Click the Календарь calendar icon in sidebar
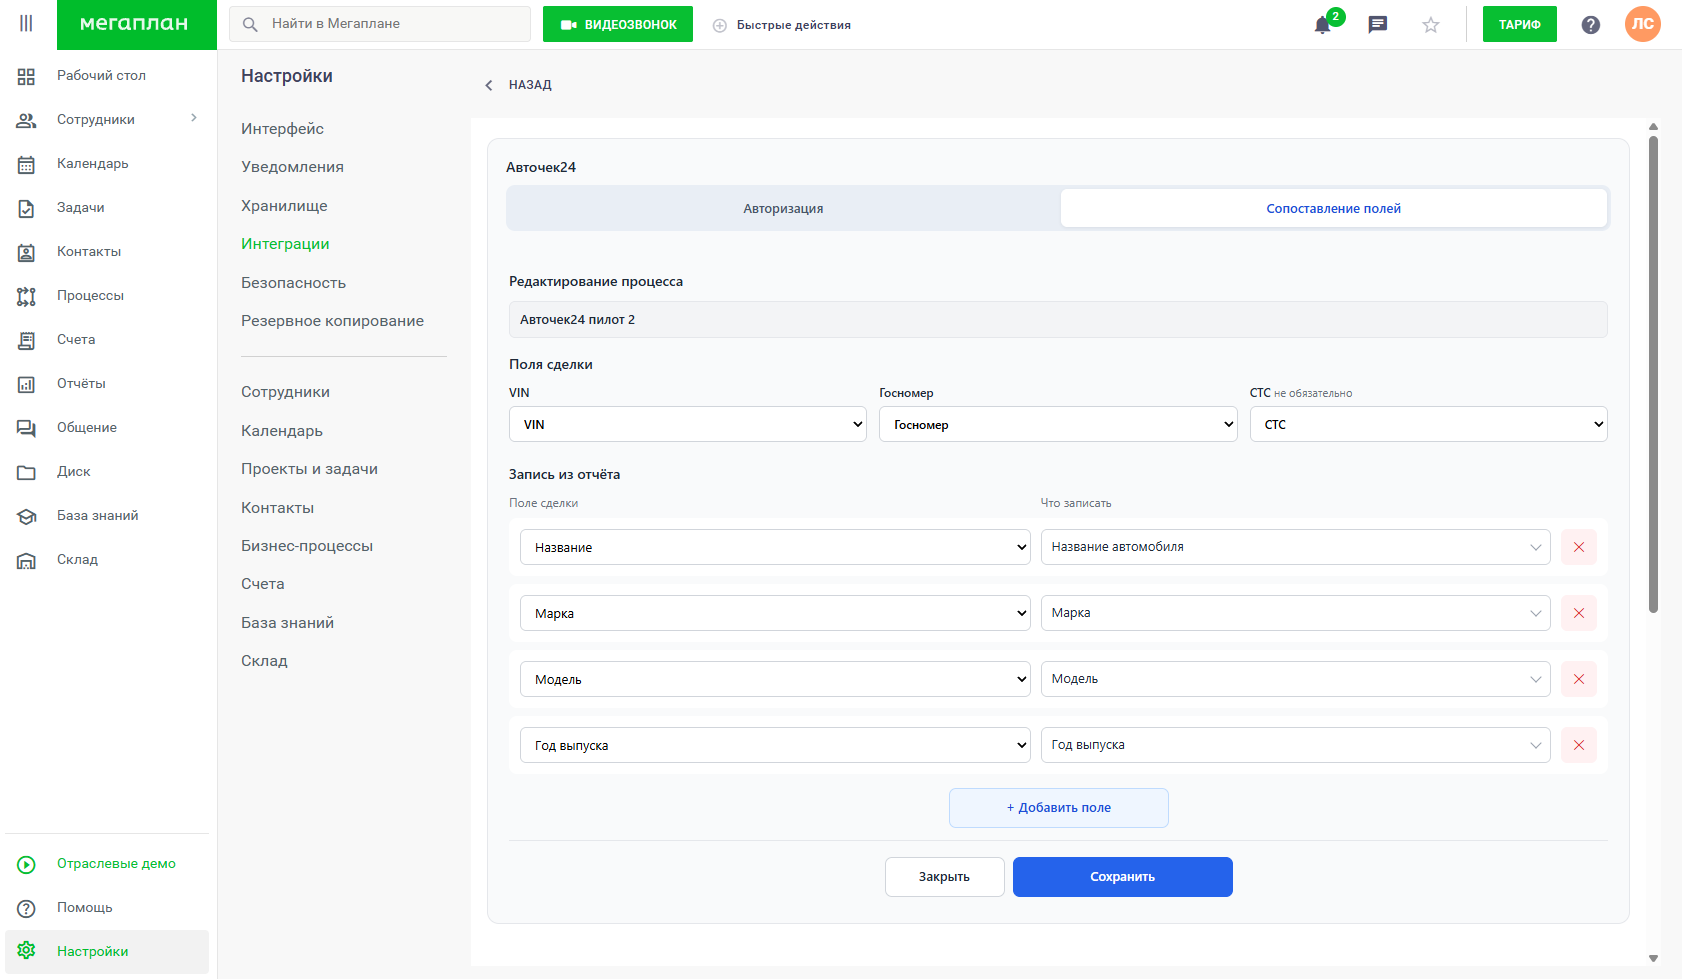Viewport: 1682px width, 979px height. coord(26,164)
